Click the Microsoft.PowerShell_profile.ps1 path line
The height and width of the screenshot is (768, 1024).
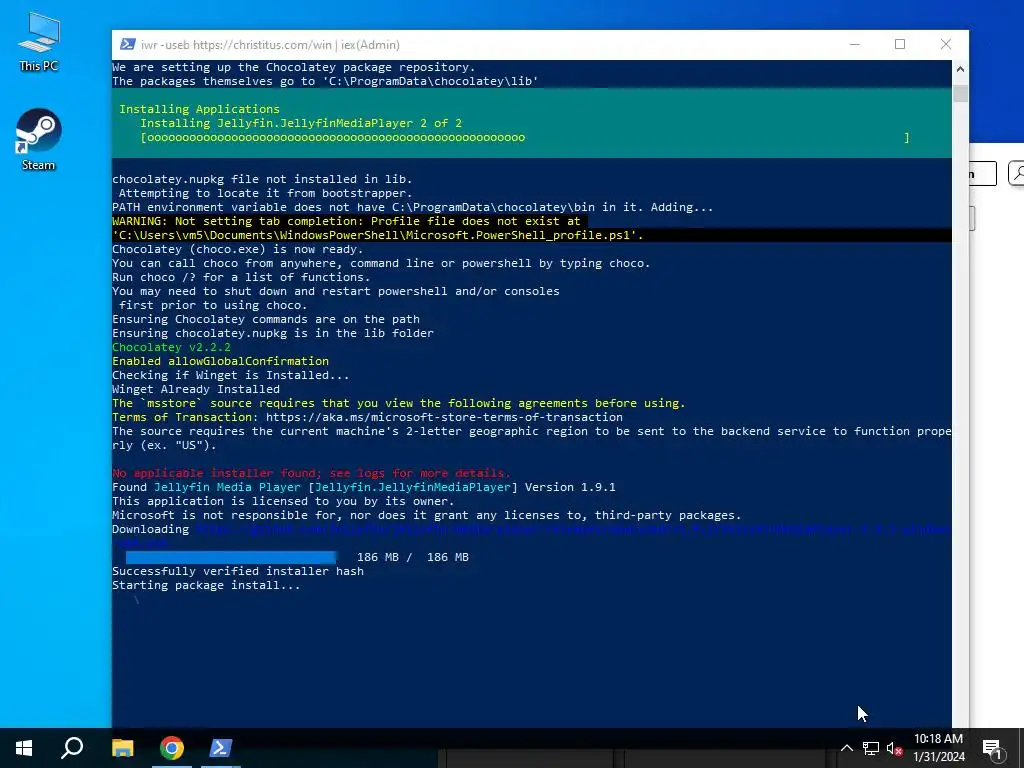(x=377, y=235)
